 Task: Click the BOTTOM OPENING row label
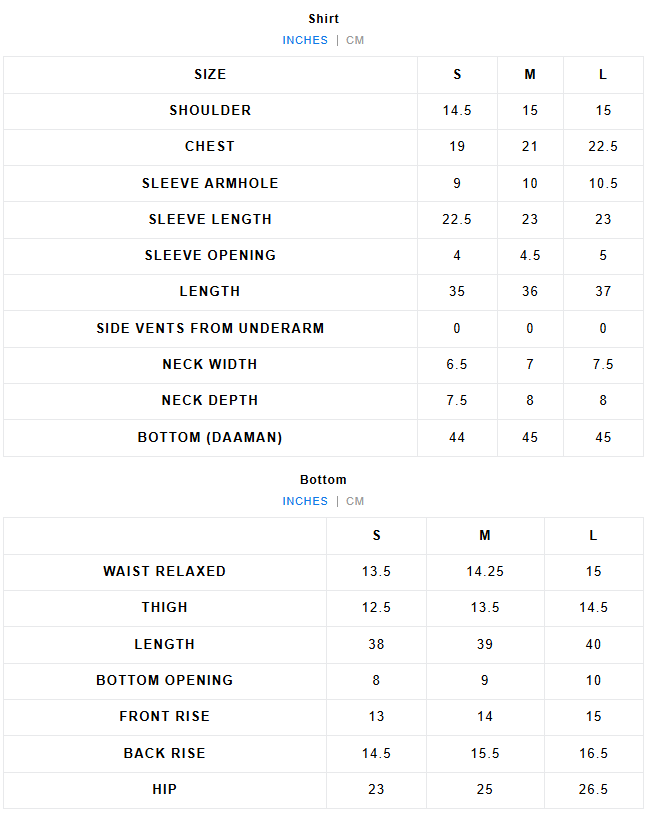coord(165,680)
